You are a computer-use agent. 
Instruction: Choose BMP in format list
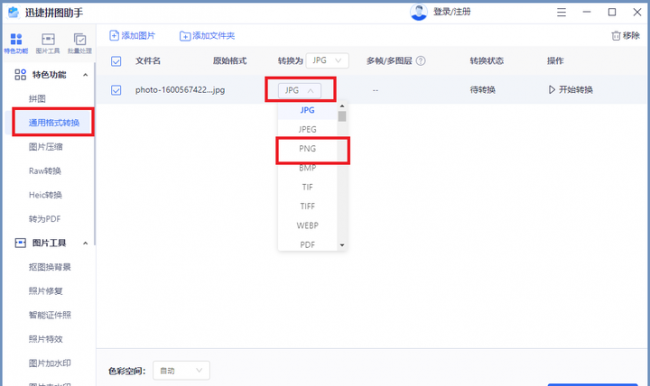[x=307, y=168]
